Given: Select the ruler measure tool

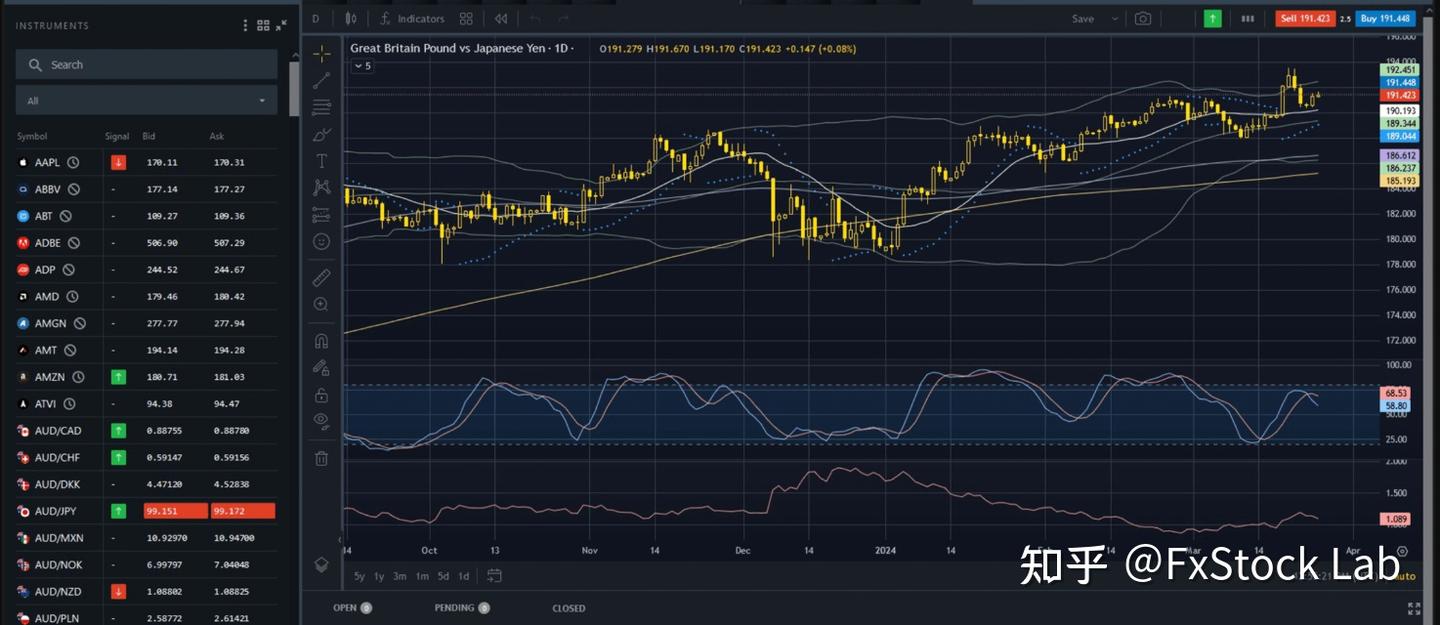Looking at the screenshot, I should click(321, 276).
